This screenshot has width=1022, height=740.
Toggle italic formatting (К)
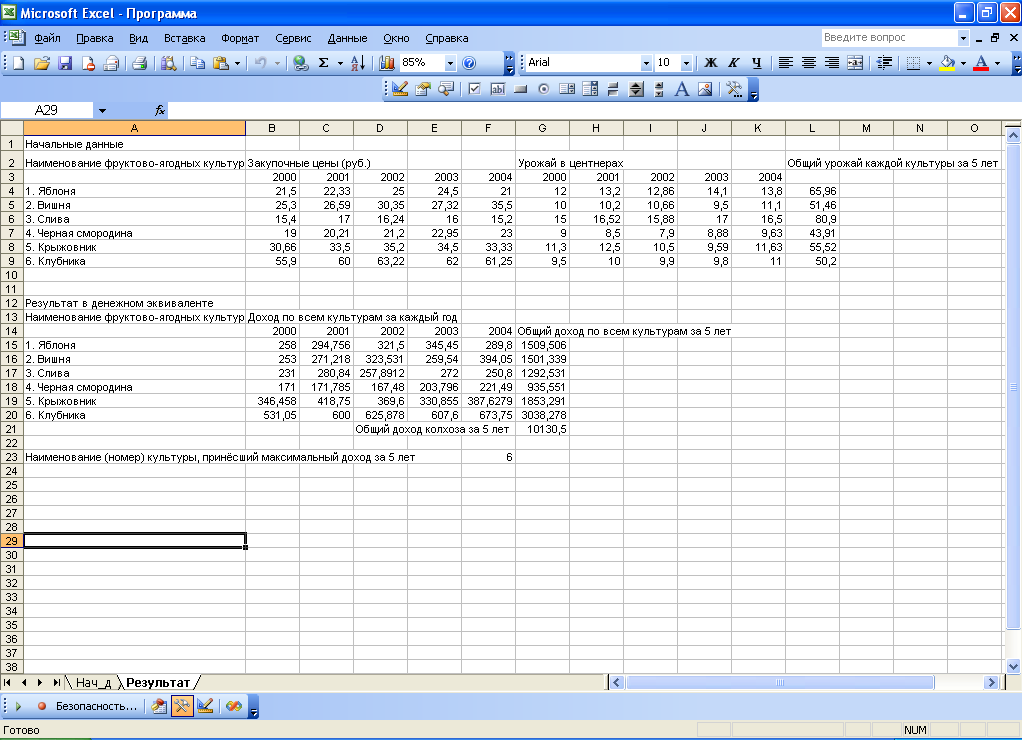(733, 63)
